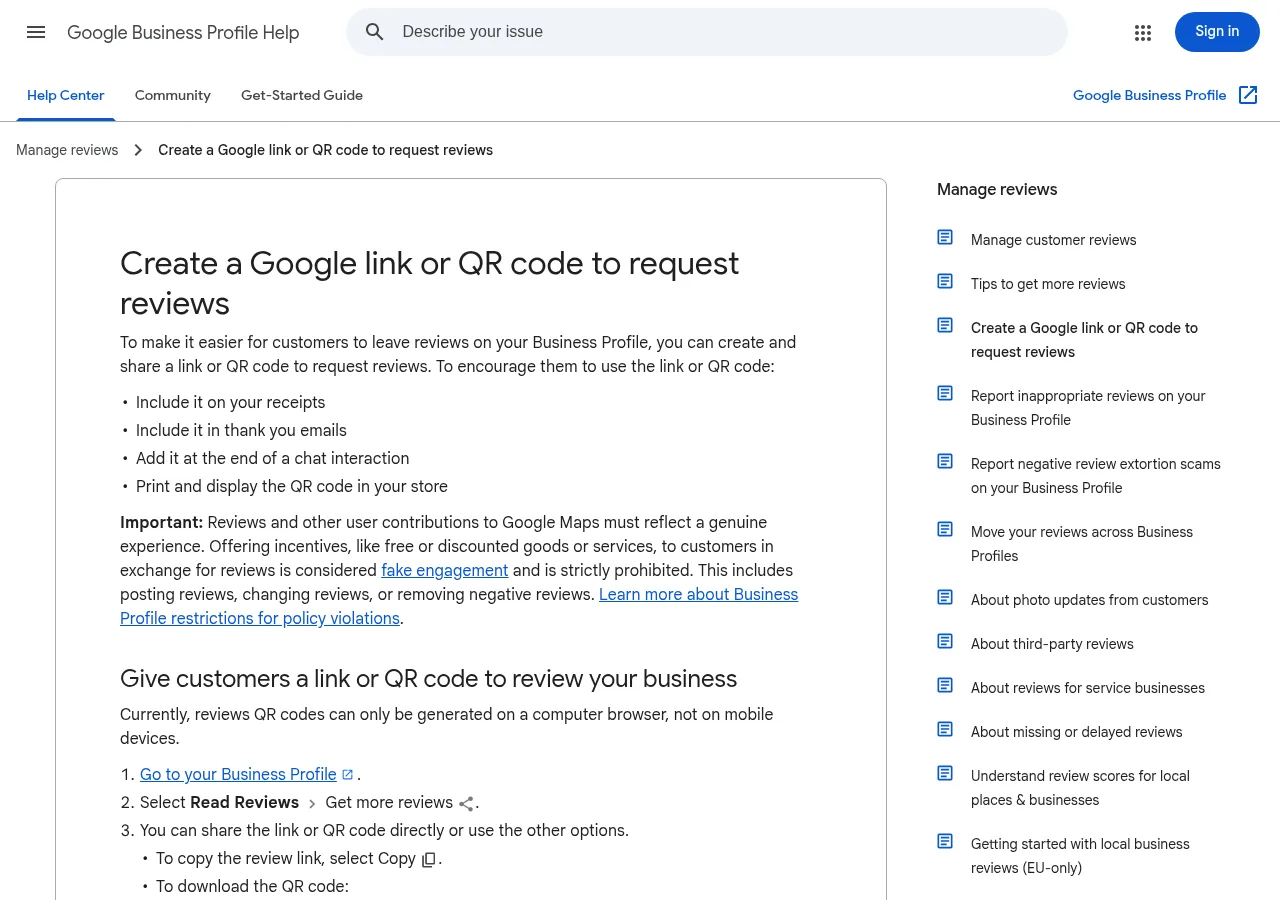Click the article icon beside Getting started with local business reviews
Screen dimensions: 1280x900
945,841
